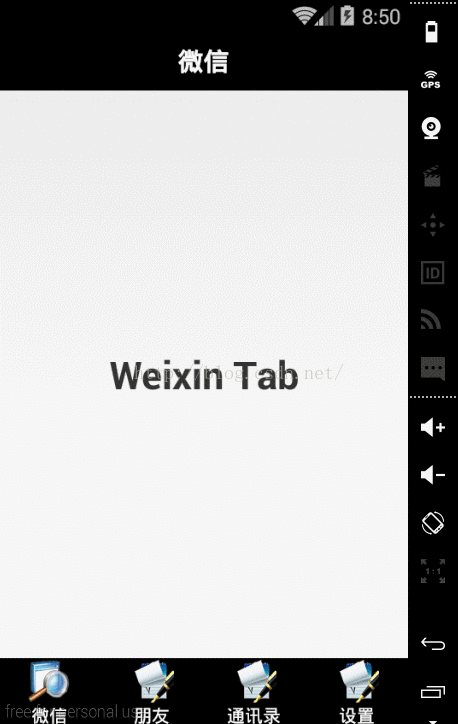
Task: Switch to the 设置 tab
Action: (x=357, y=691)
